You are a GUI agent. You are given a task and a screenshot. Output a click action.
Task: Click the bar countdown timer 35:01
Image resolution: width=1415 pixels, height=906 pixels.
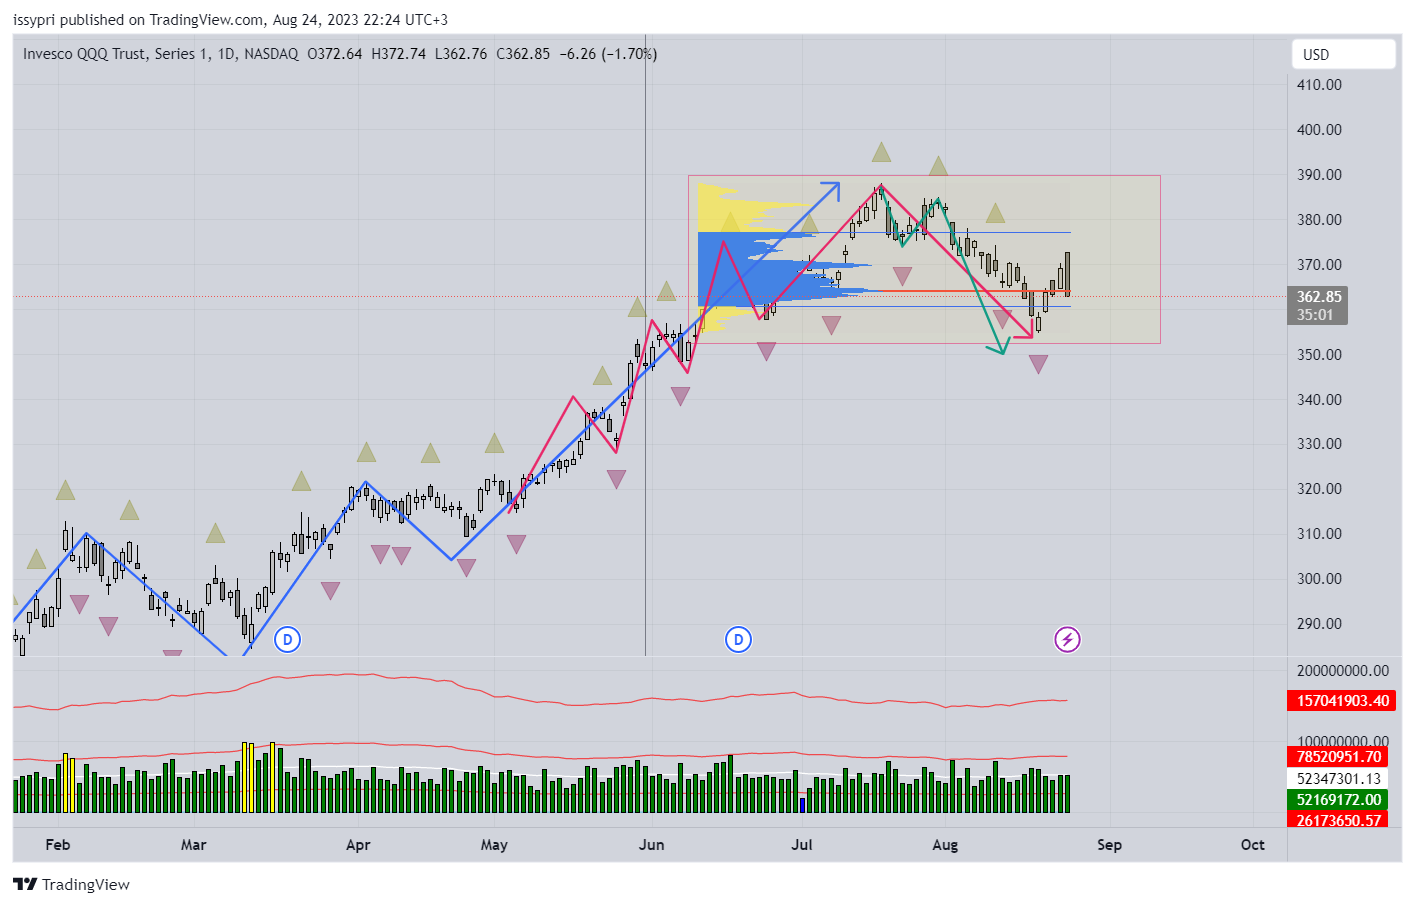(1315, 315)
